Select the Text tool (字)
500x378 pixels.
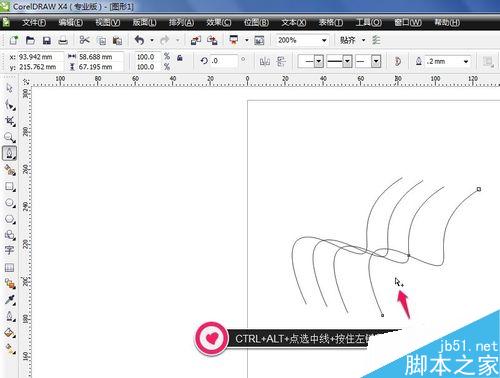(9, 250)
